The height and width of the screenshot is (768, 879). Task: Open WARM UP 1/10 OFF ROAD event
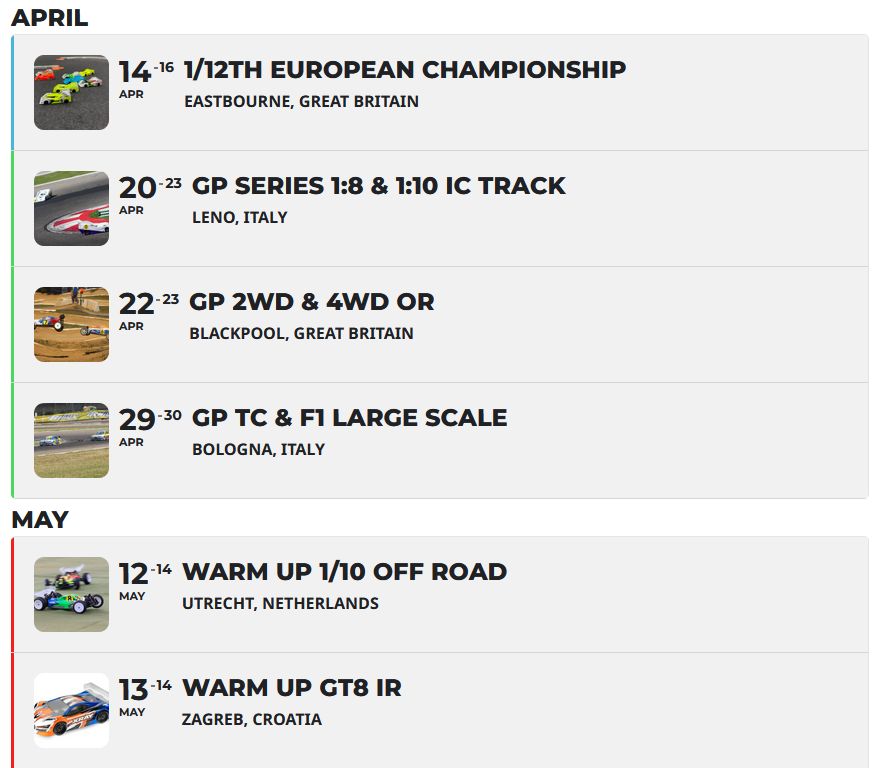pos(345,572)
